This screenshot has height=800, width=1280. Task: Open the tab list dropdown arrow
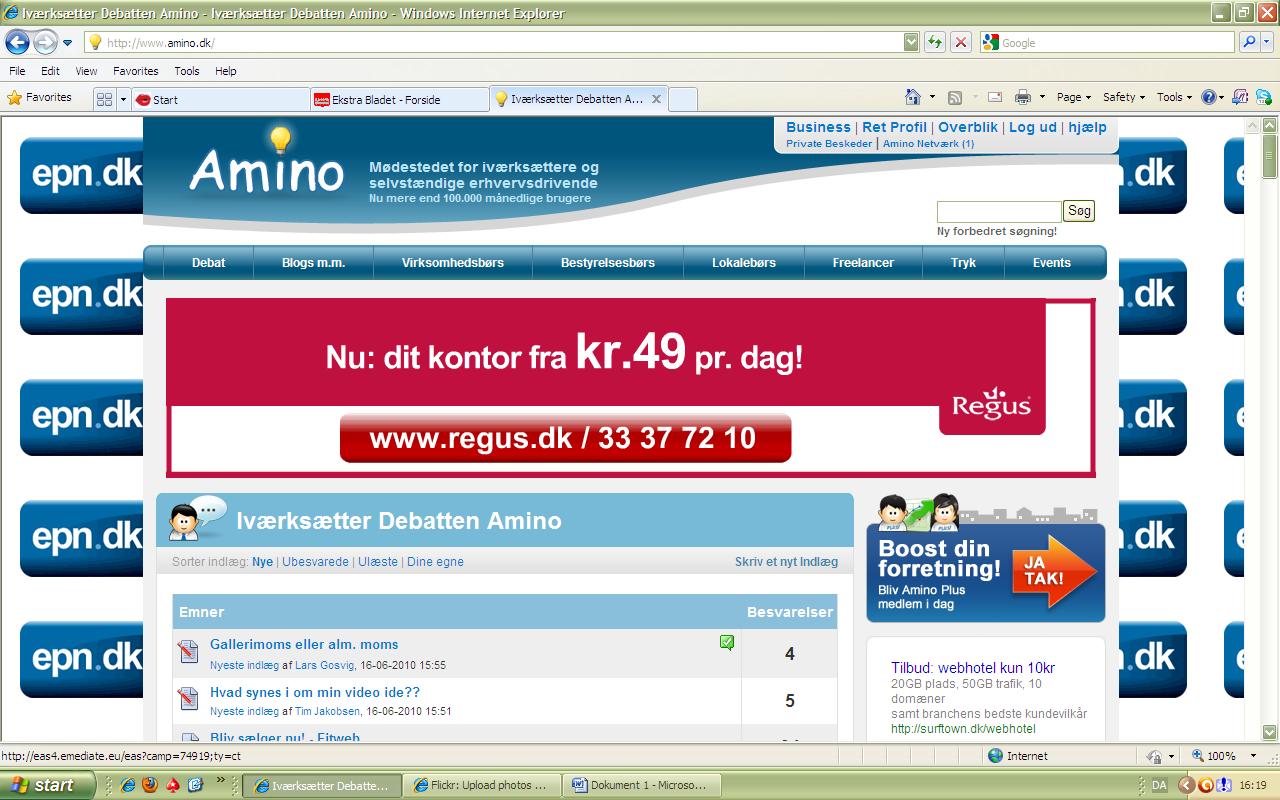pos(124,99)
